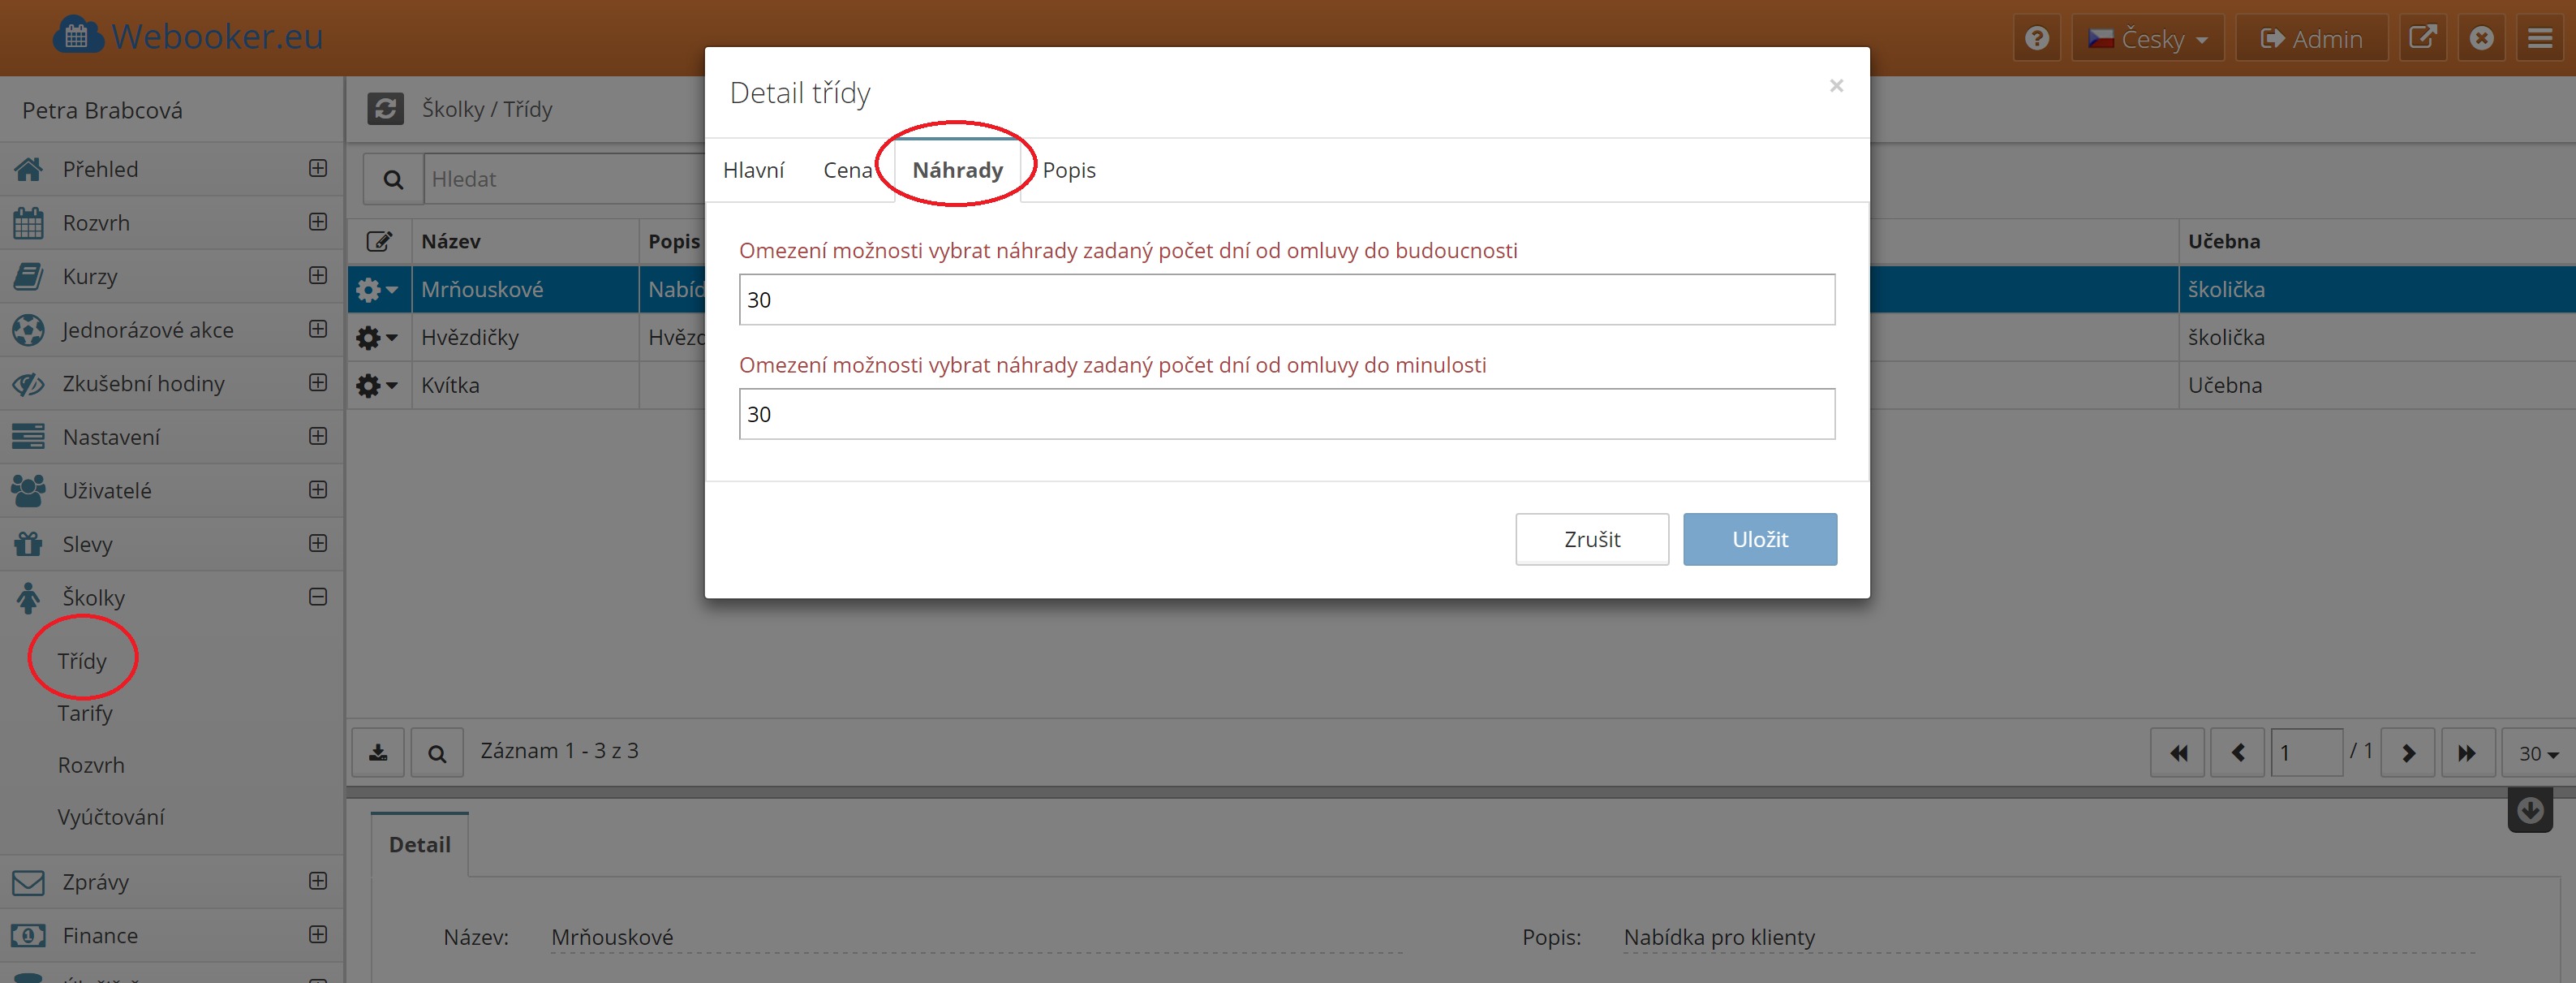Switch to the Popis tab
The width and height of the screenshot is (2576, 983).
point(1068,170)
